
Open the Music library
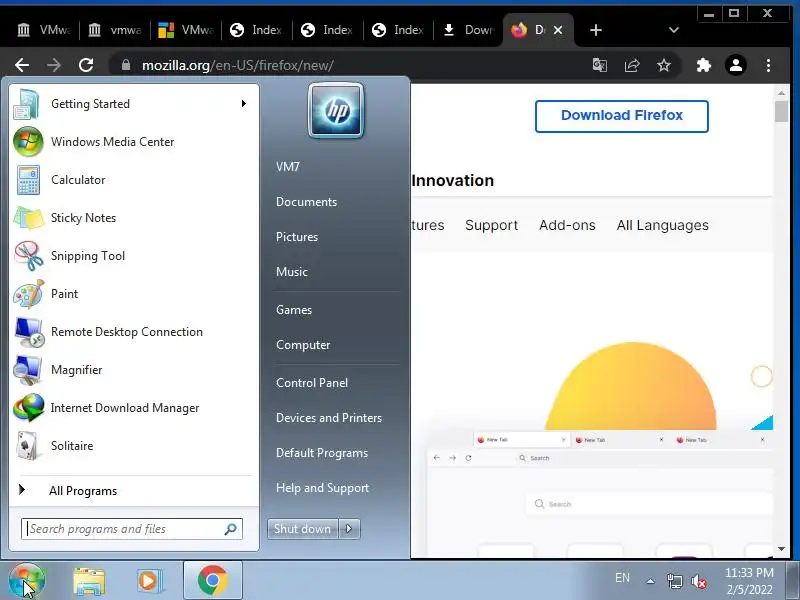click(292, 272)
